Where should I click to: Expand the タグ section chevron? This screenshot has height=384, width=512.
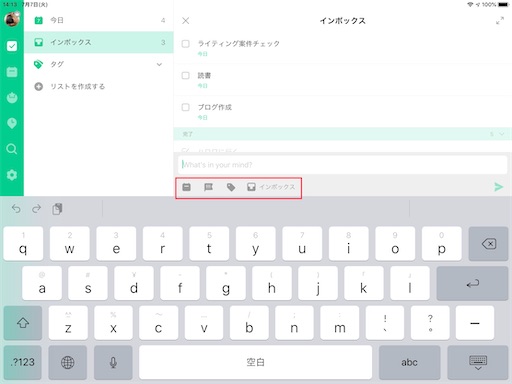coord(159,64)
